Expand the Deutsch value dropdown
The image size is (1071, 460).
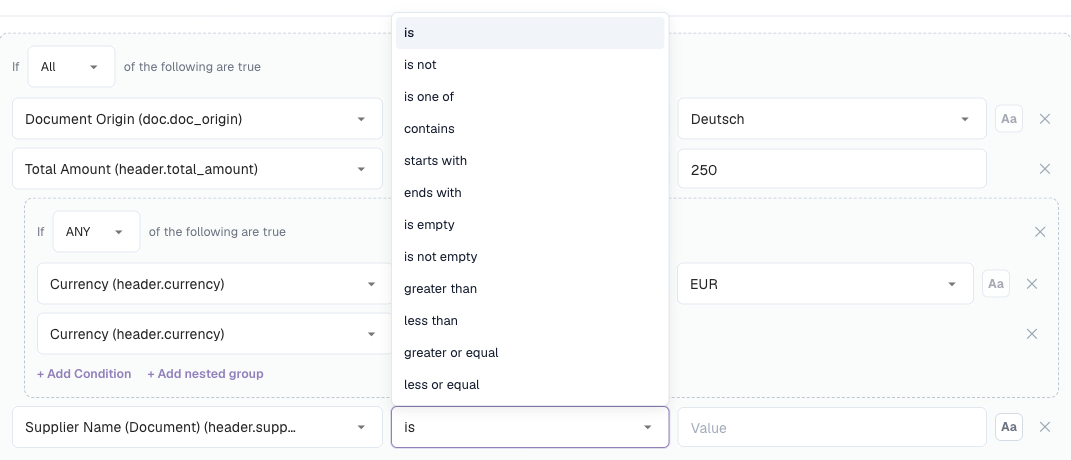(832, 119)
